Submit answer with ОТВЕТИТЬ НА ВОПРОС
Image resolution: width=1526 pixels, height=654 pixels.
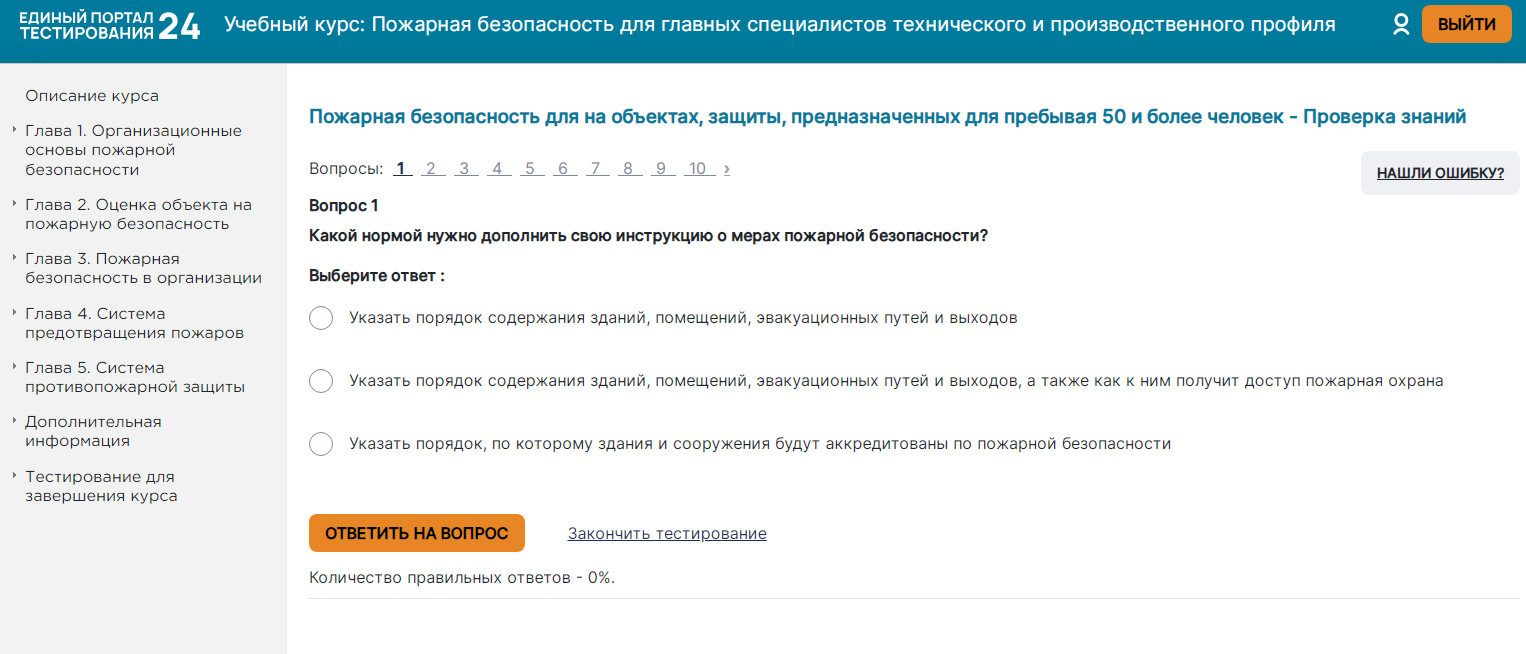click(416, 534)
